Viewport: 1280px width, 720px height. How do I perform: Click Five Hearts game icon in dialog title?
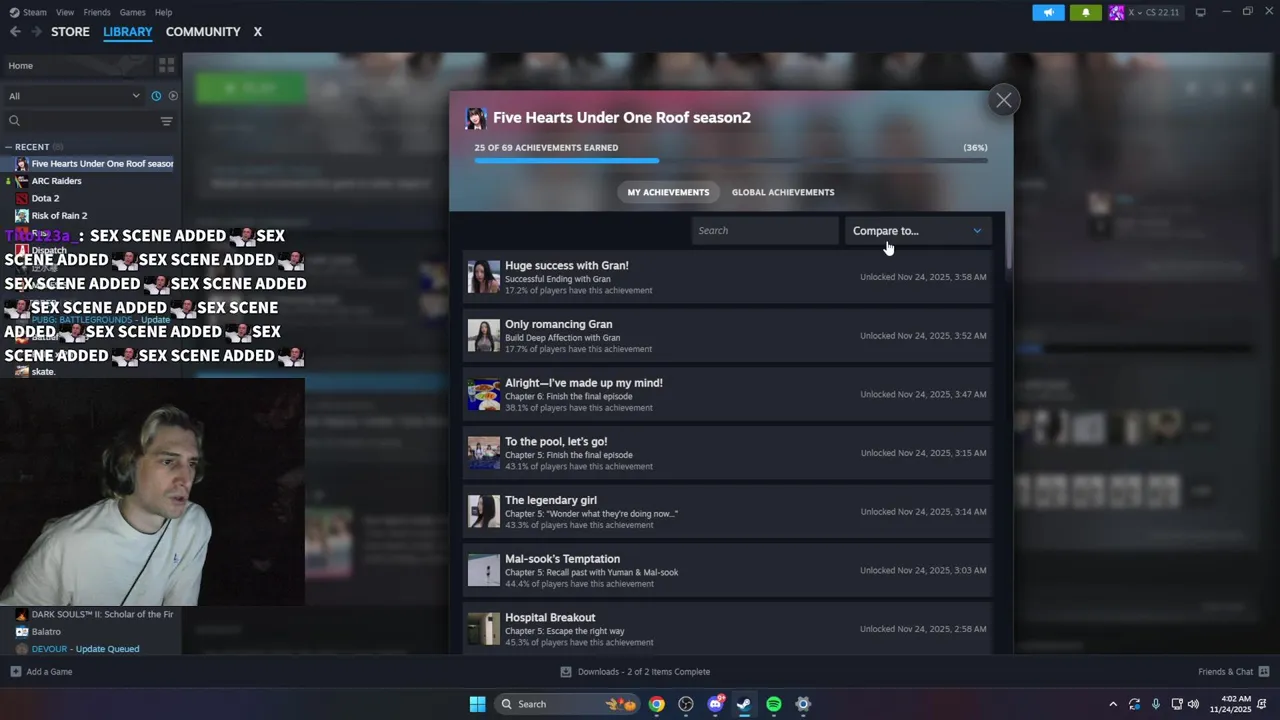(x=476, y=118)
